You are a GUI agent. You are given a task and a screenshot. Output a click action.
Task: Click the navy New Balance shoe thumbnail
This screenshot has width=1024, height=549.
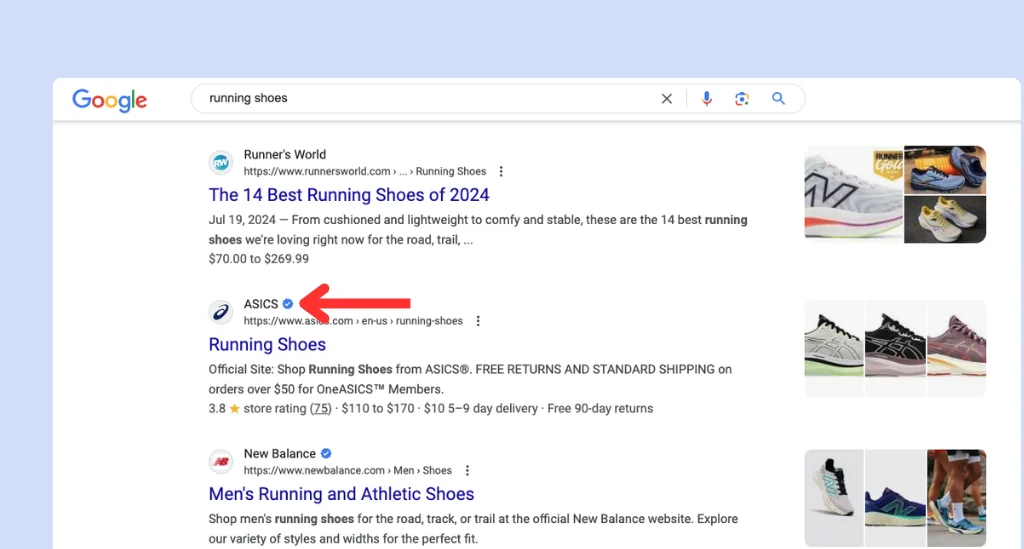895,497
